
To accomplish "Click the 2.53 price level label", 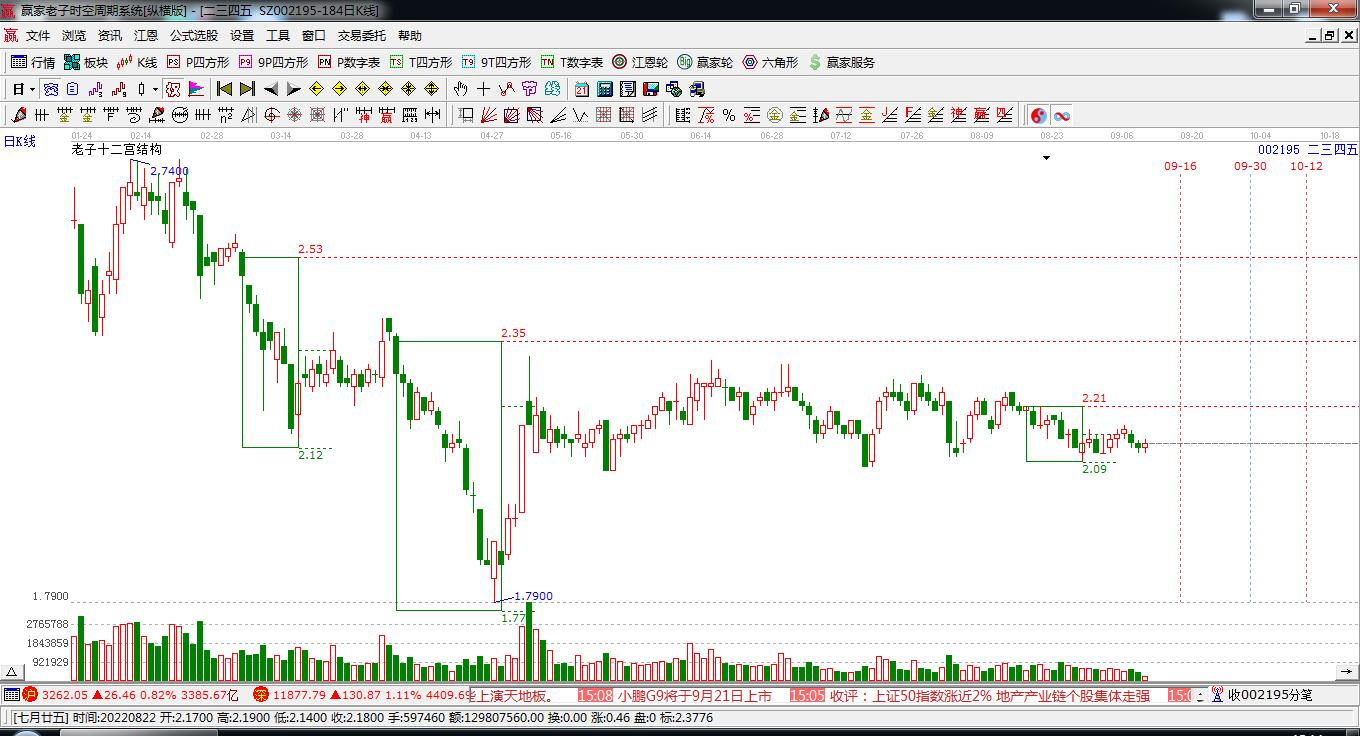I will click(310, 249).
